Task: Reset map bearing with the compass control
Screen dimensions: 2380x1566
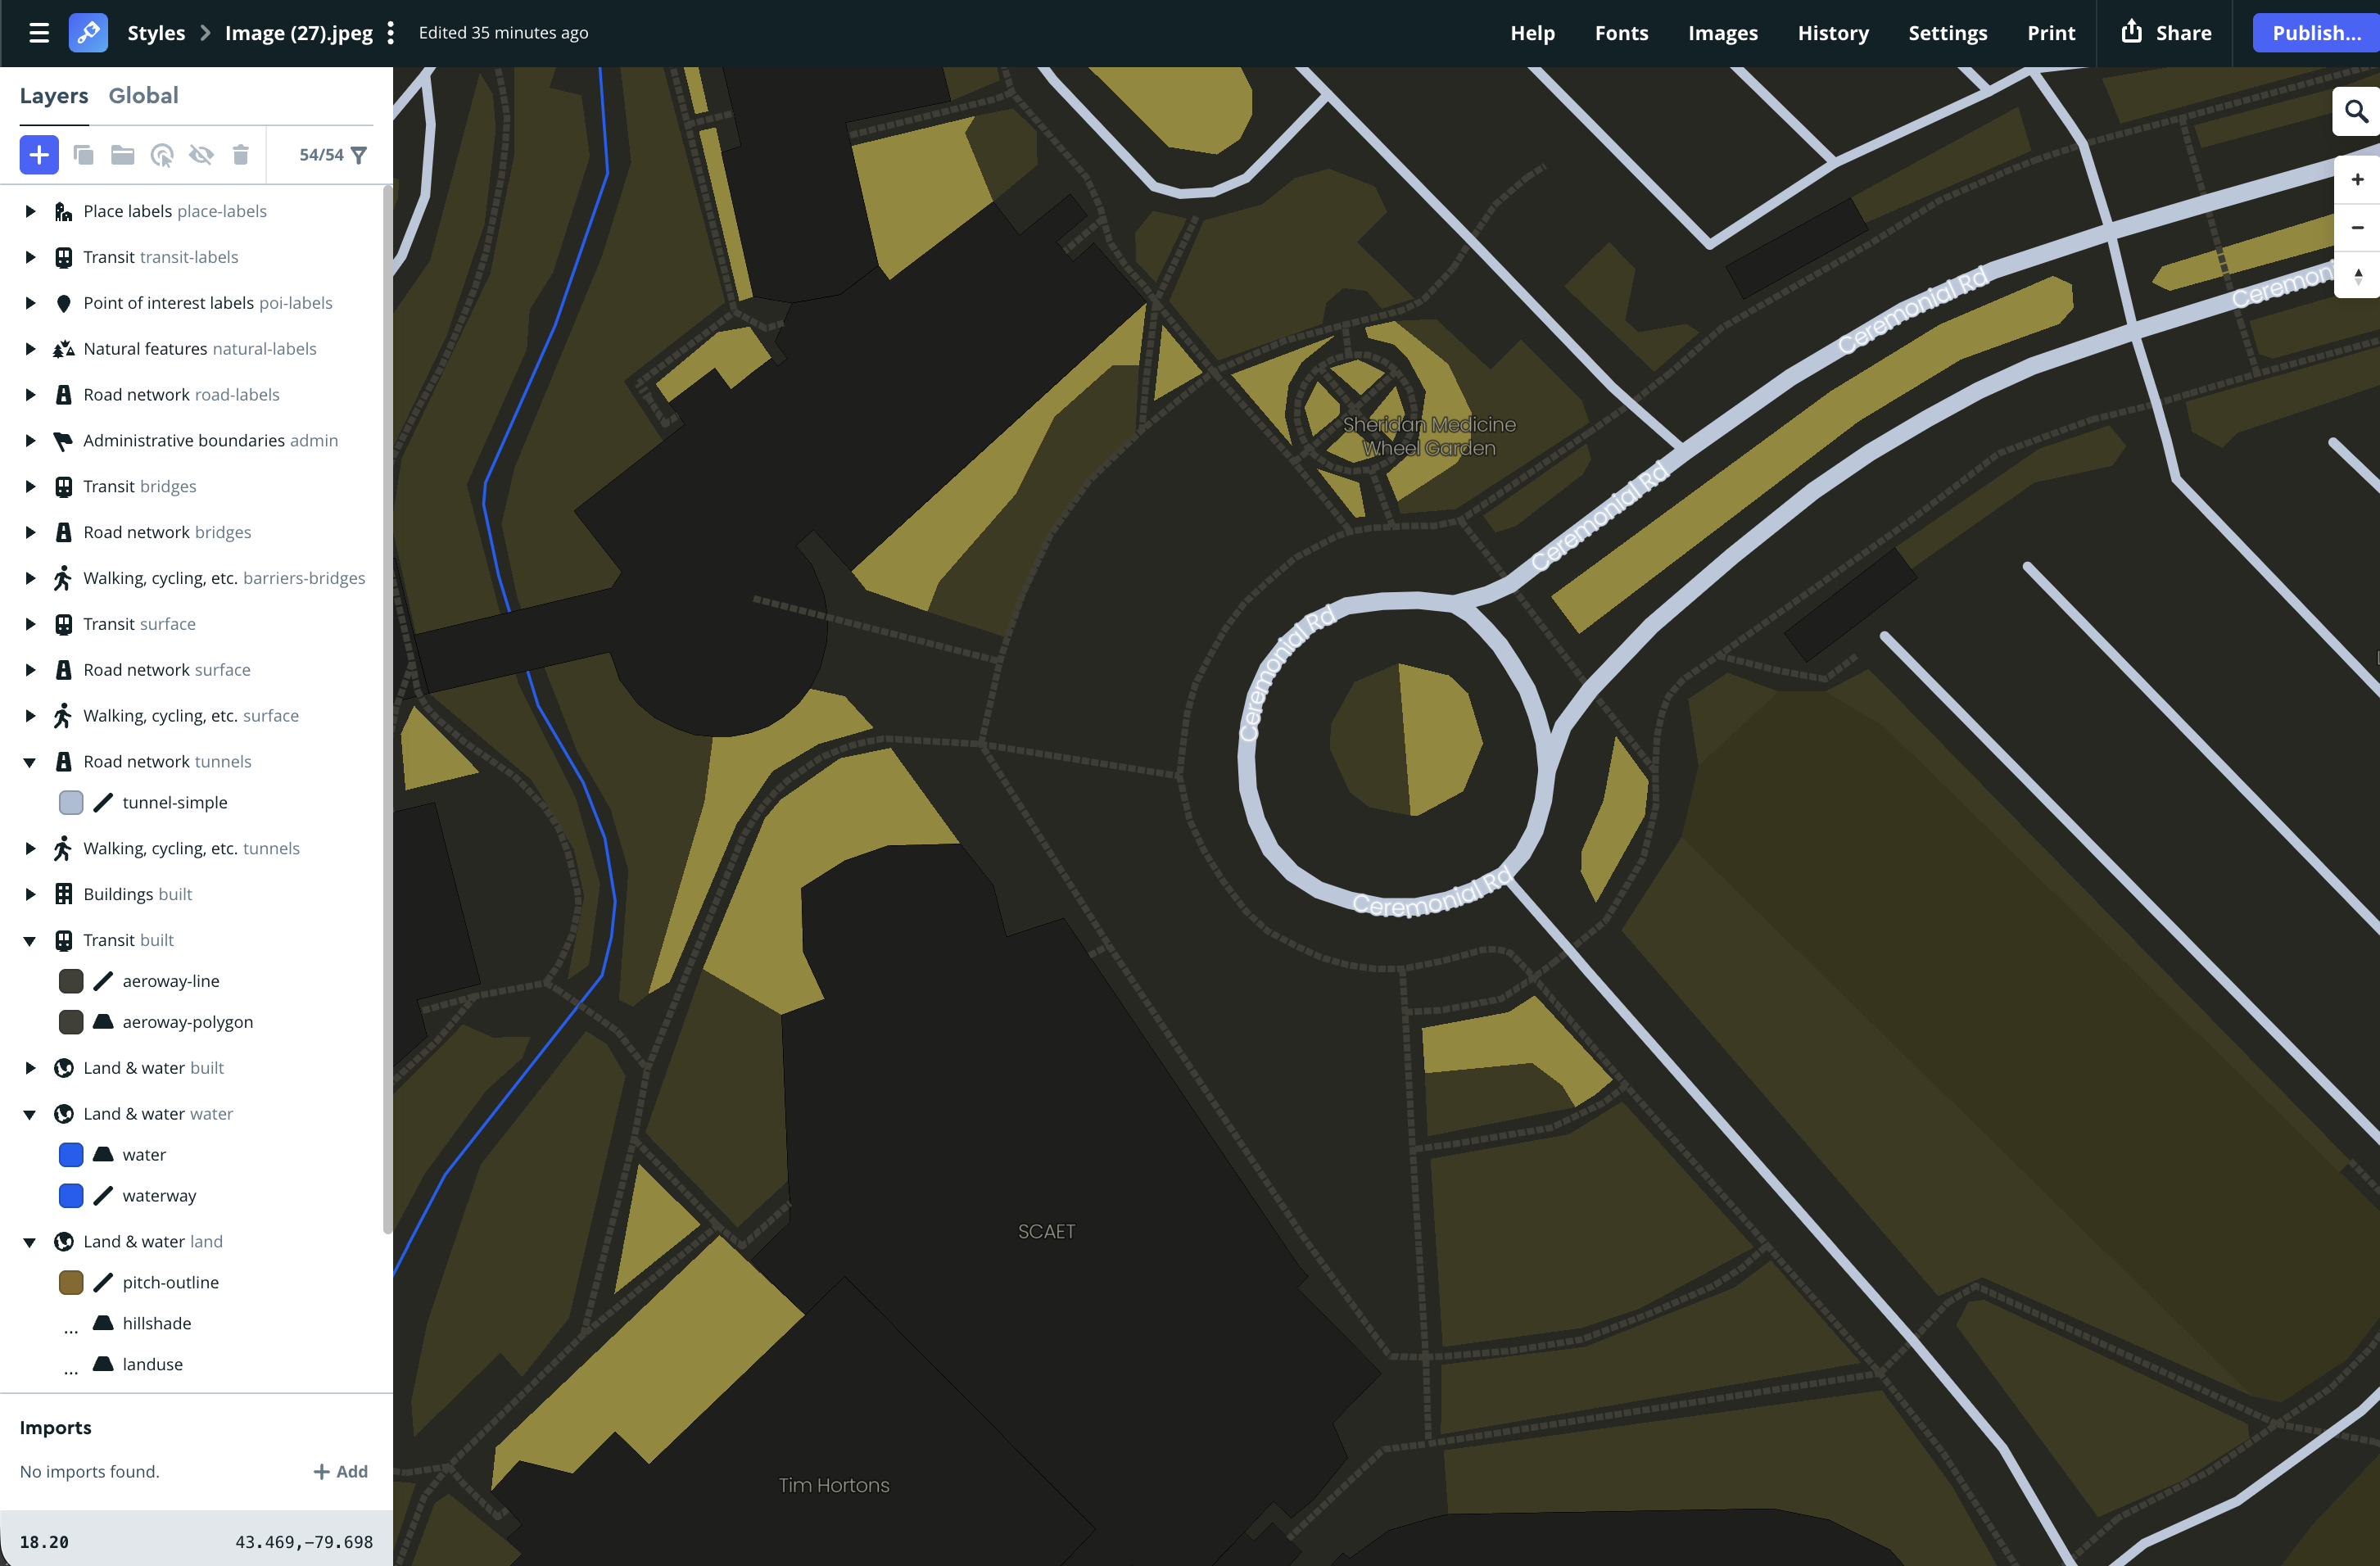Action: coord(2356,276)
